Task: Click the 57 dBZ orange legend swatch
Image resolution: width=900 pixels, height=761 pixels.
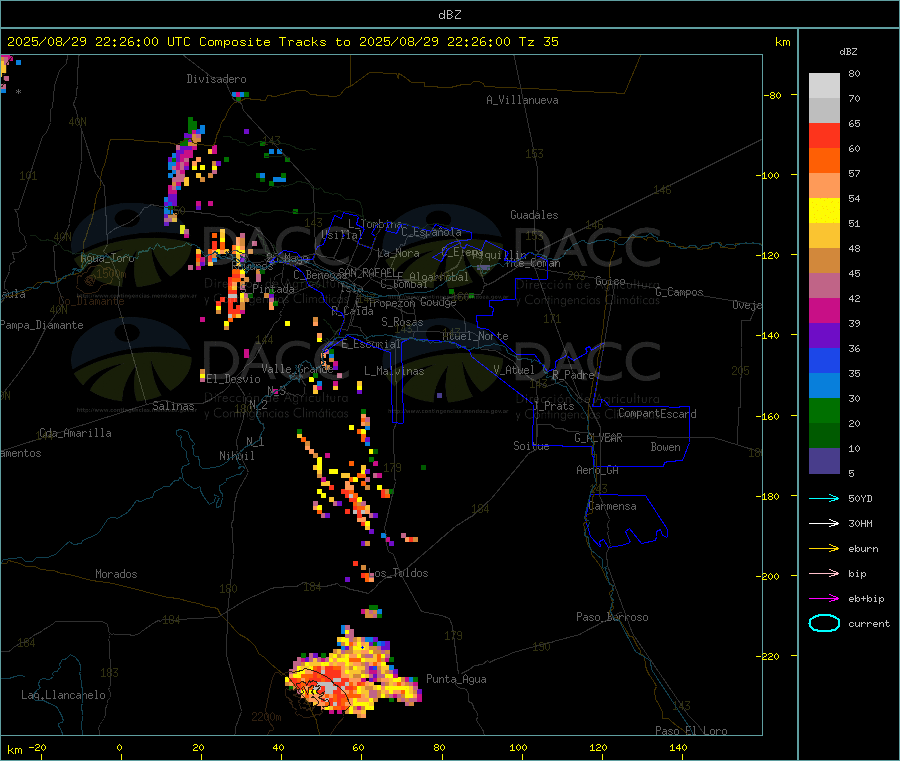Action: (824, 161)
